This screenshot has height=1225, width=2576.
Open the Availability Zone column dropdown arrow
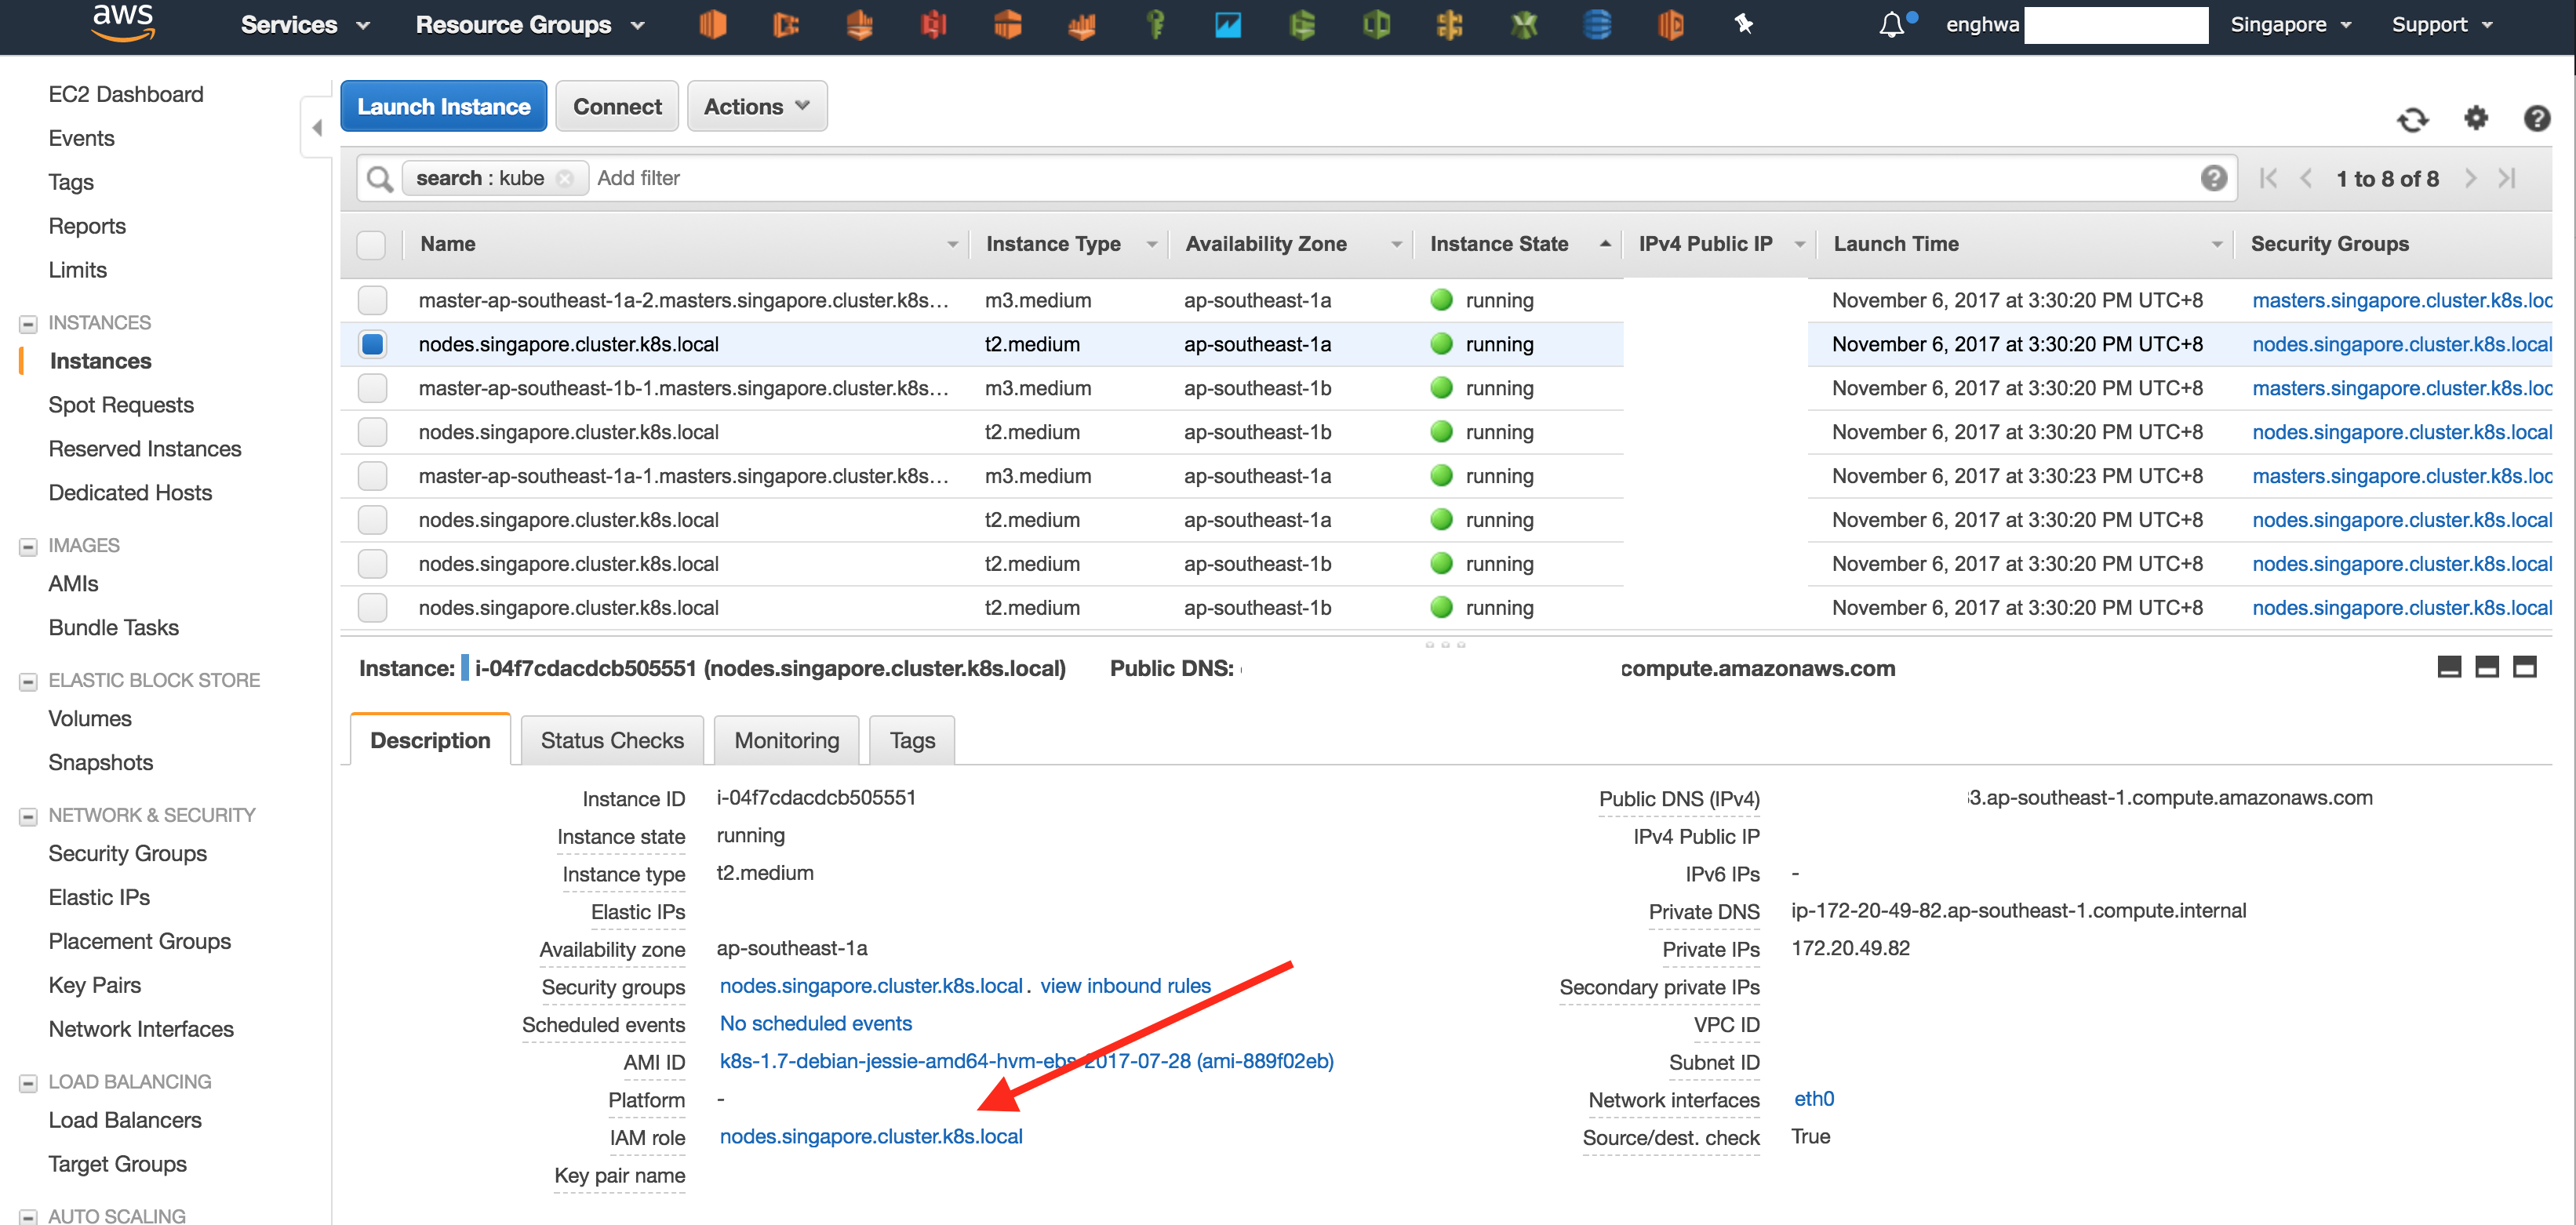tap(1396, 245)
